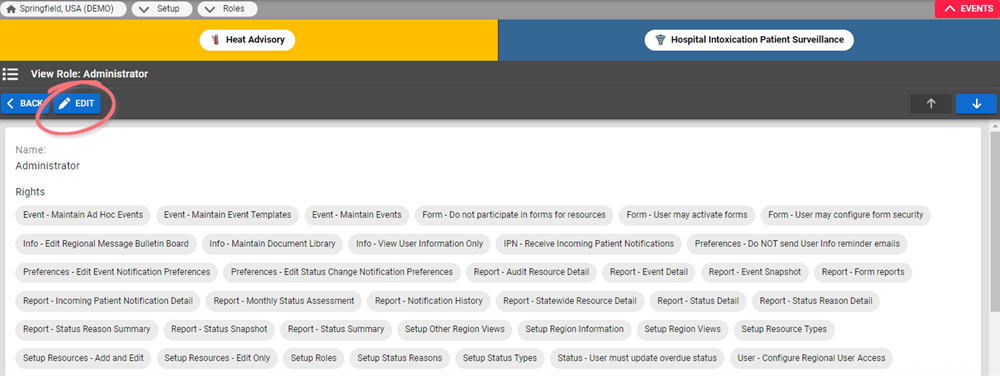Click the EDIT button label

(84, 104)
